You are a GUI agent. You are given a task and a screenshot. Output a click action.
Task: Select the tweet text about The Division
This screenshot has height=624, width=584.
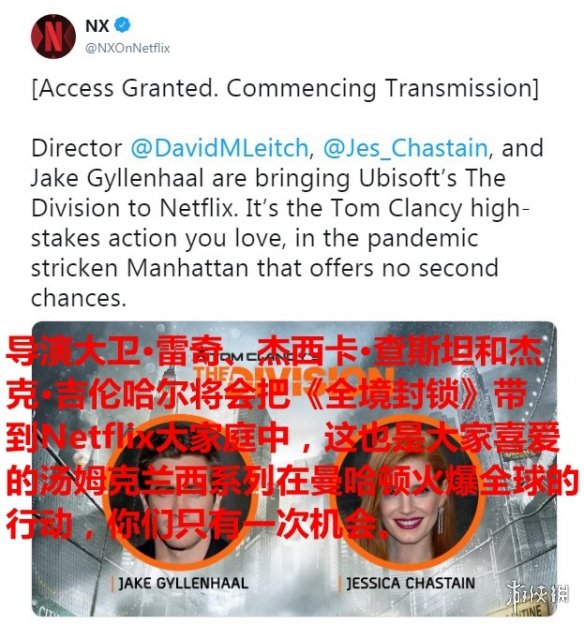pos(285,223)
